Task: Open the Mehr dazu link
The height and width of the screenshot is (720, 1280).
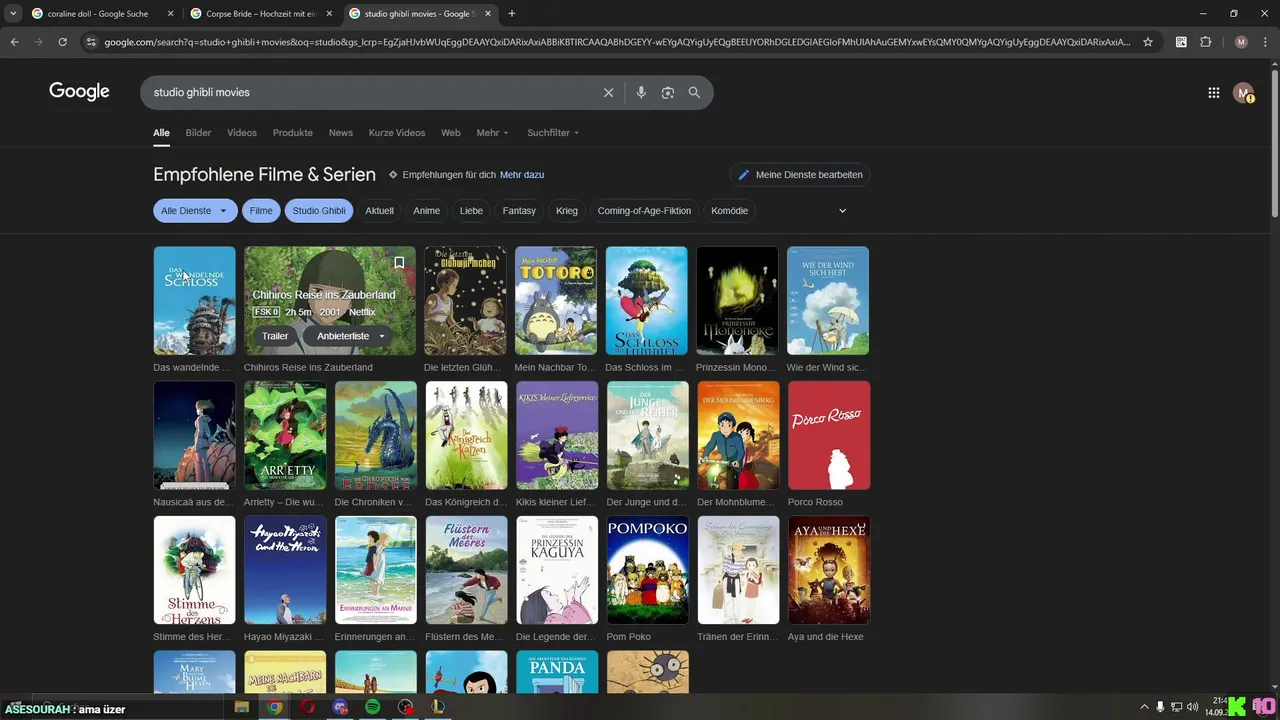Action: click(x=522, y=175)
